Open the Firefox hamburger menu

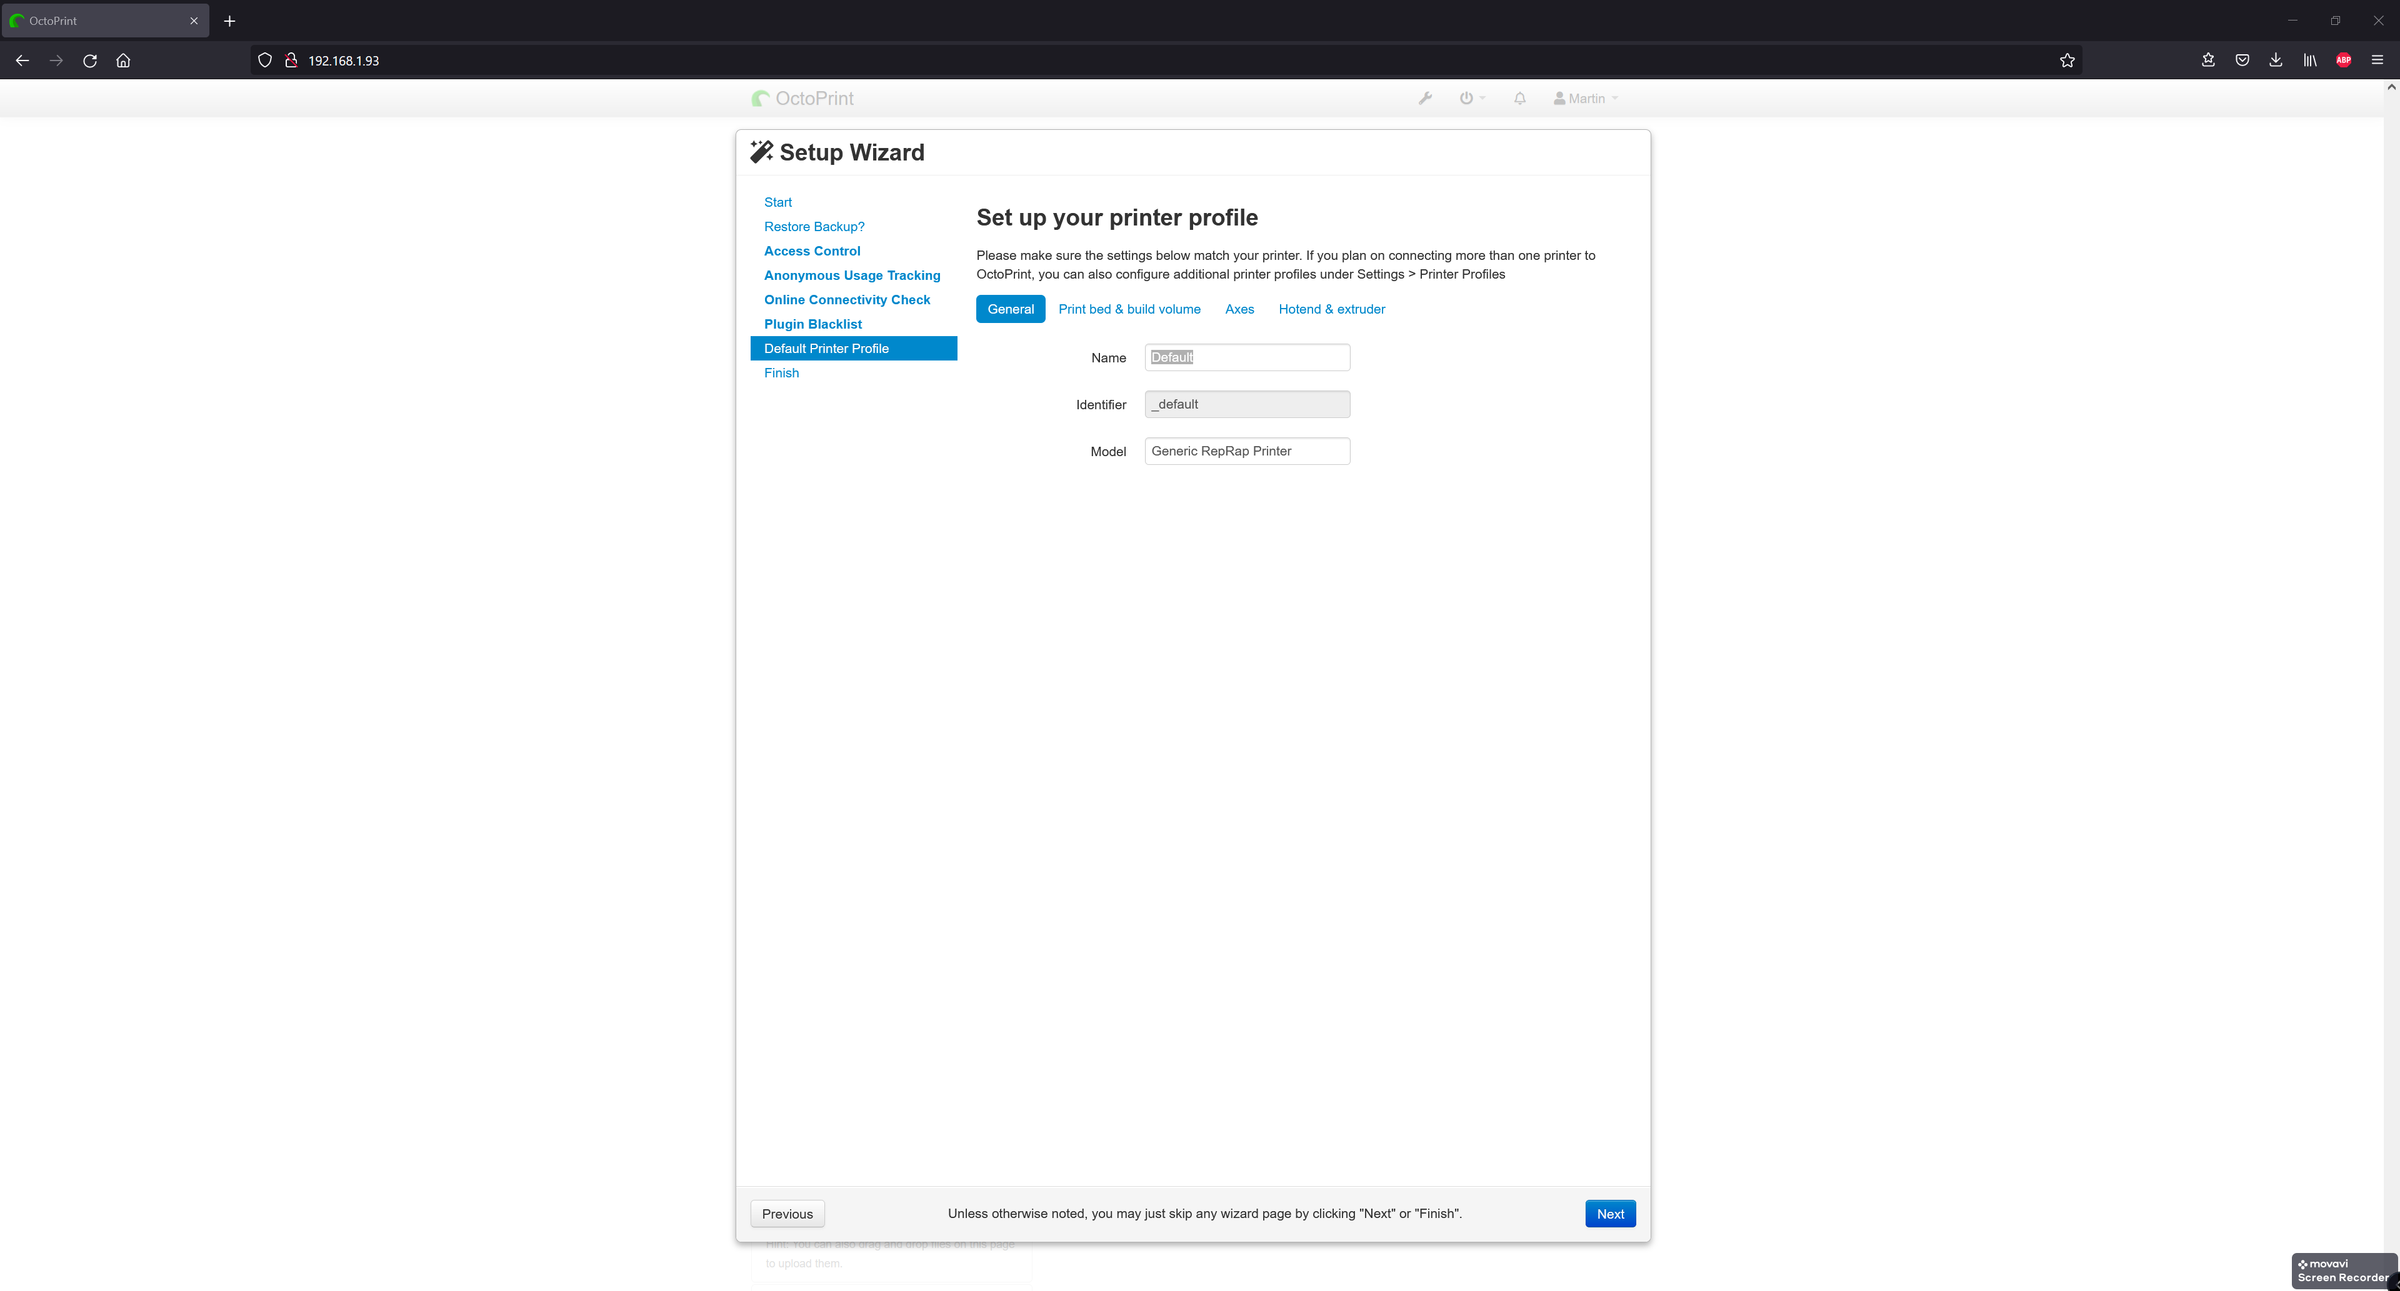coord(2378,60)
